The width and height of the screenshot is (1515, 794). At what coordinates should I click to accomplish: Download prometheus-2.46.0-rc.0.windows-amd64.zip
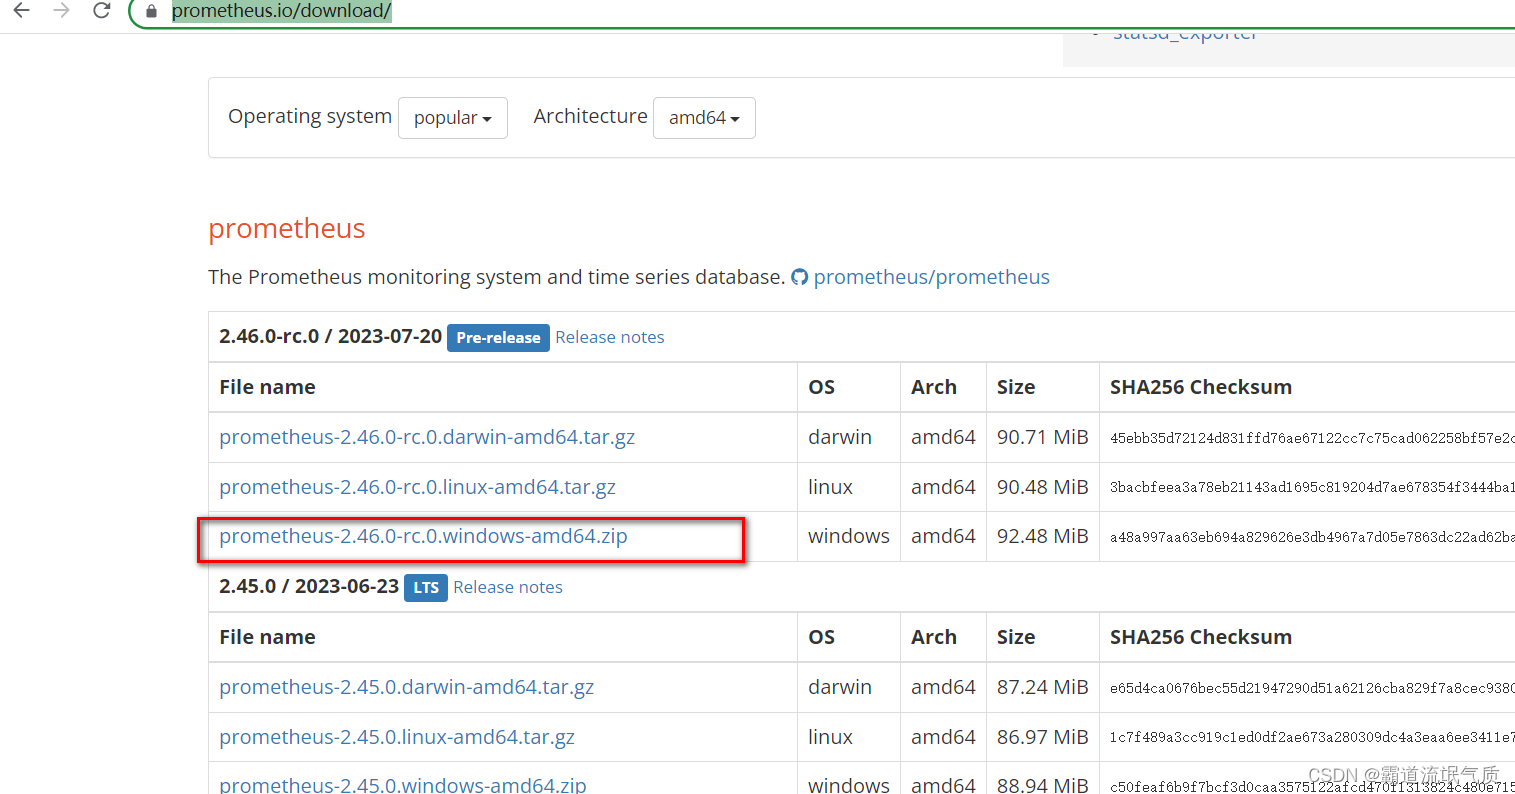click(423, 536)
